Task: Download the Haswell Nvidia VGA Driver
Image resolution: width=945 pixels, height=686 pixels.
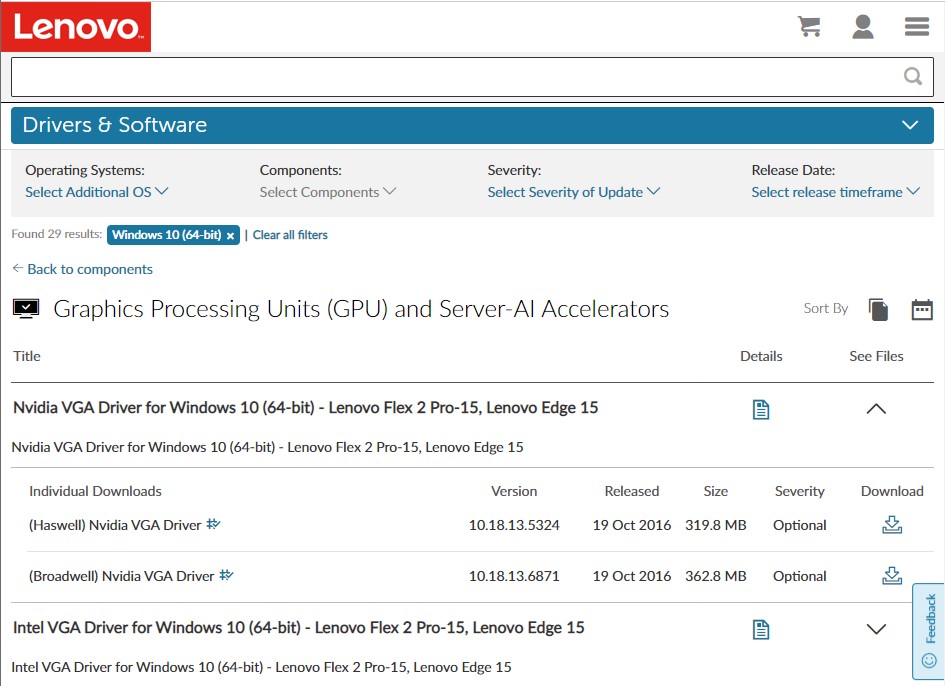Action: [892, 525]
